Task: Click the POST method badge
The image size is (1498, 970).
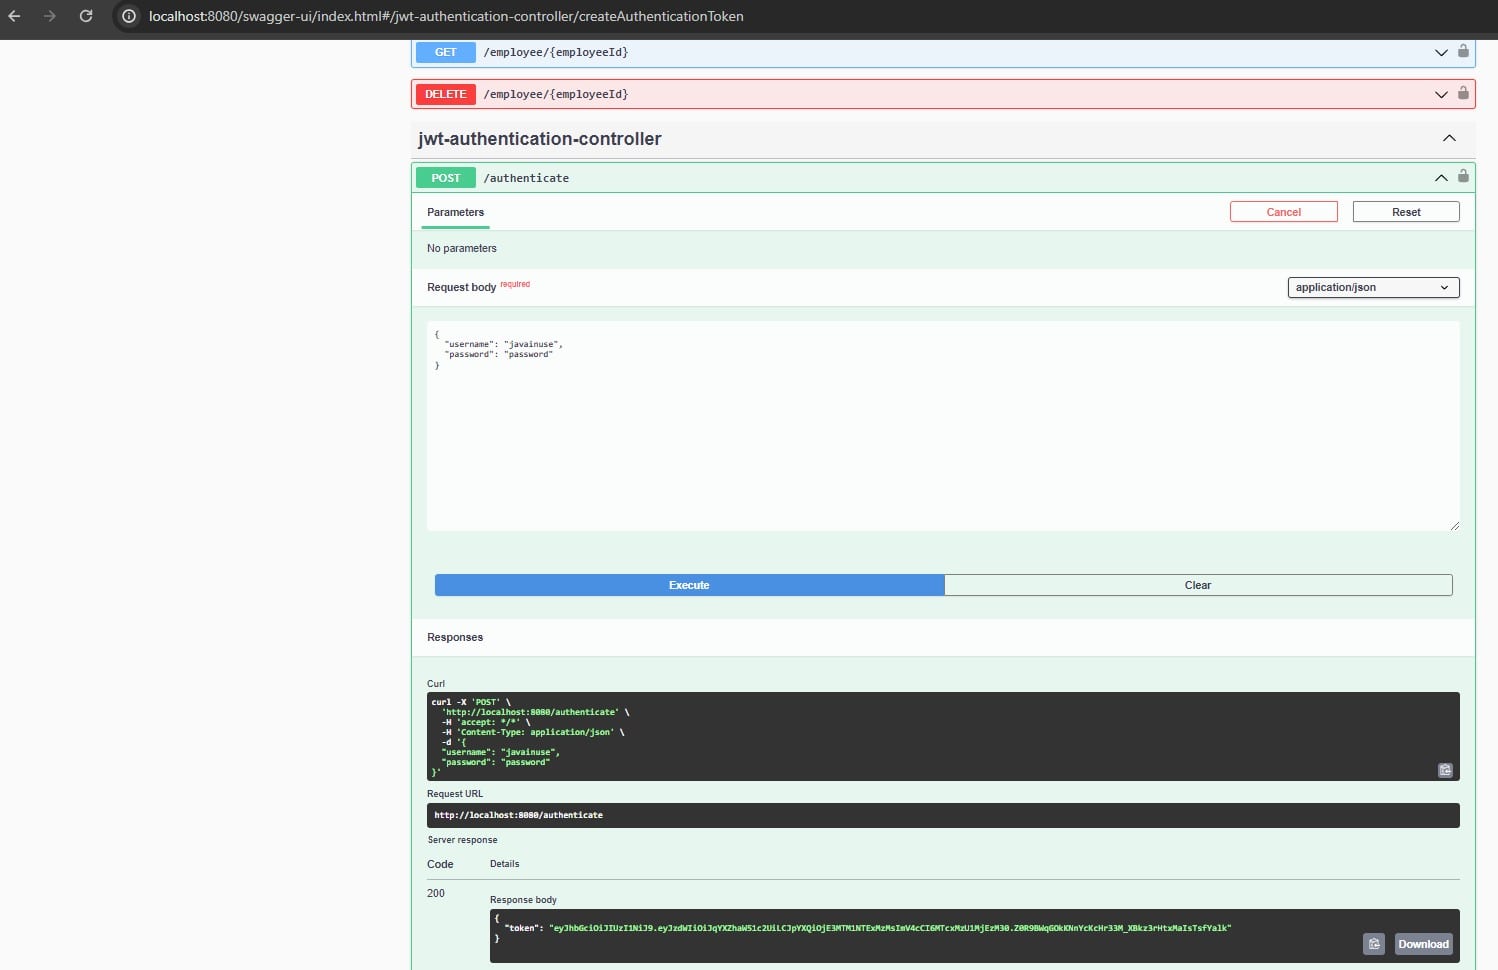Action: click(x=446, y=178)
